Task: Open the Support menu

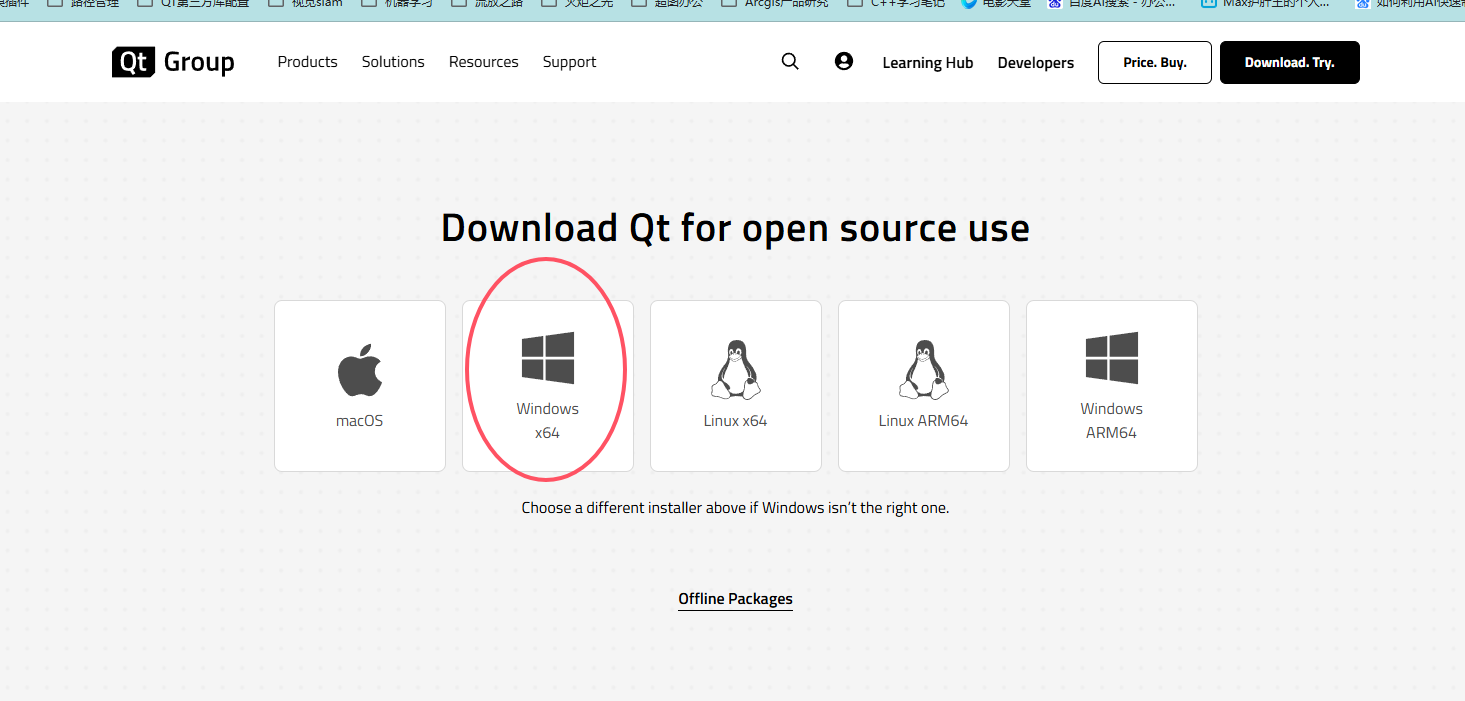Action: tap(570, 62)
